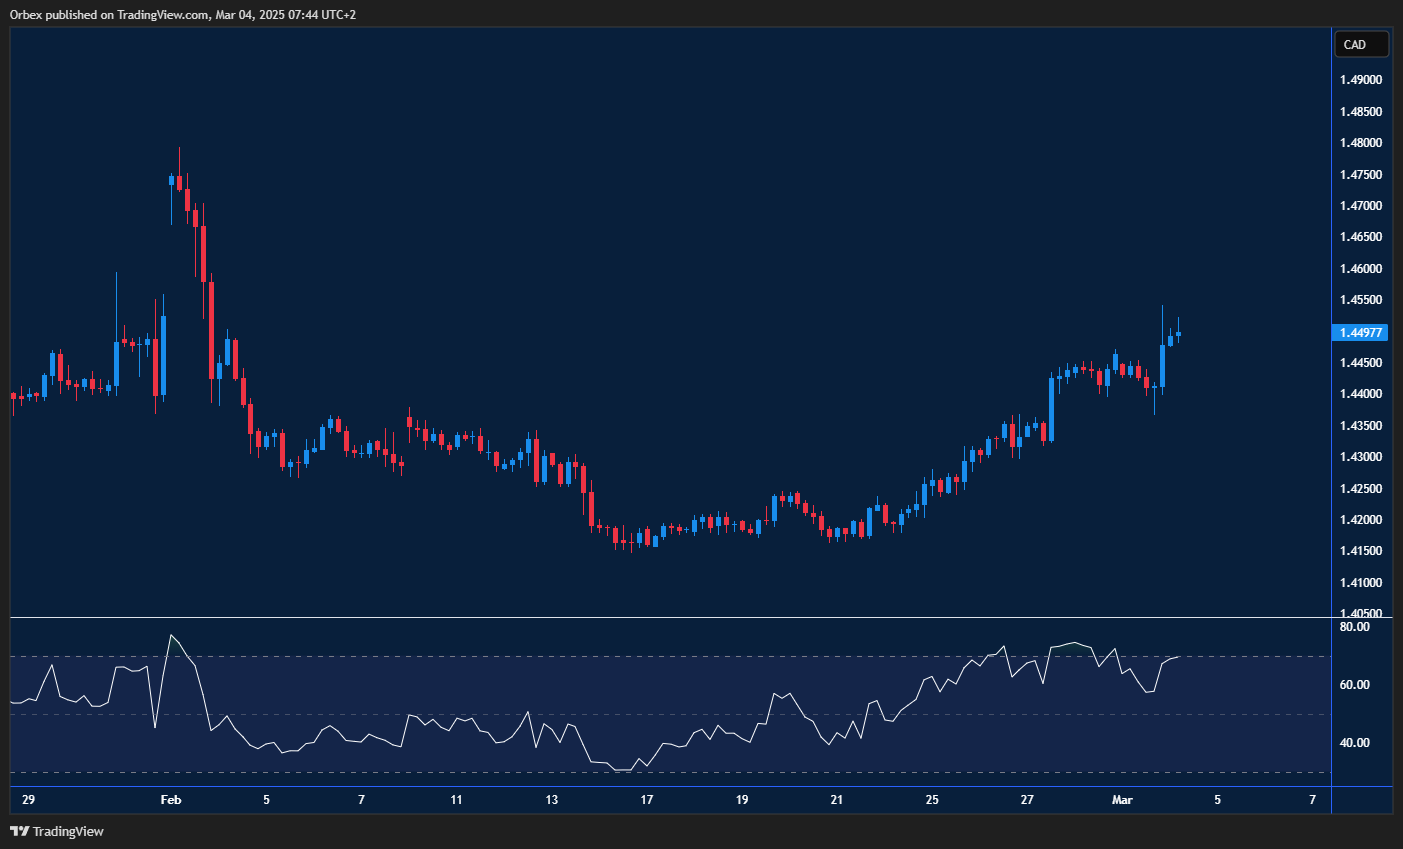Click the Feb label on the time axis
This screenshot has width=1403, height=849.
point(170,800)
